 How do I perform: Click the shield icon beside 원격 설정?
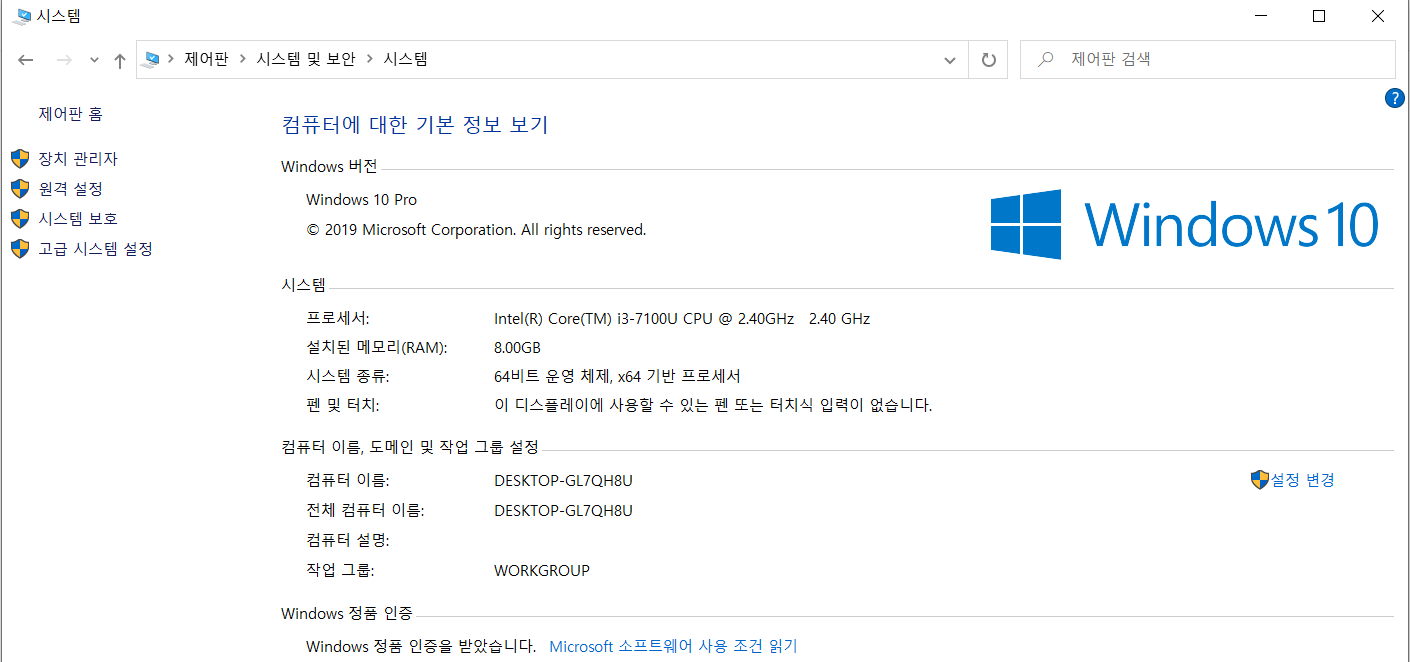click(20, 188)
